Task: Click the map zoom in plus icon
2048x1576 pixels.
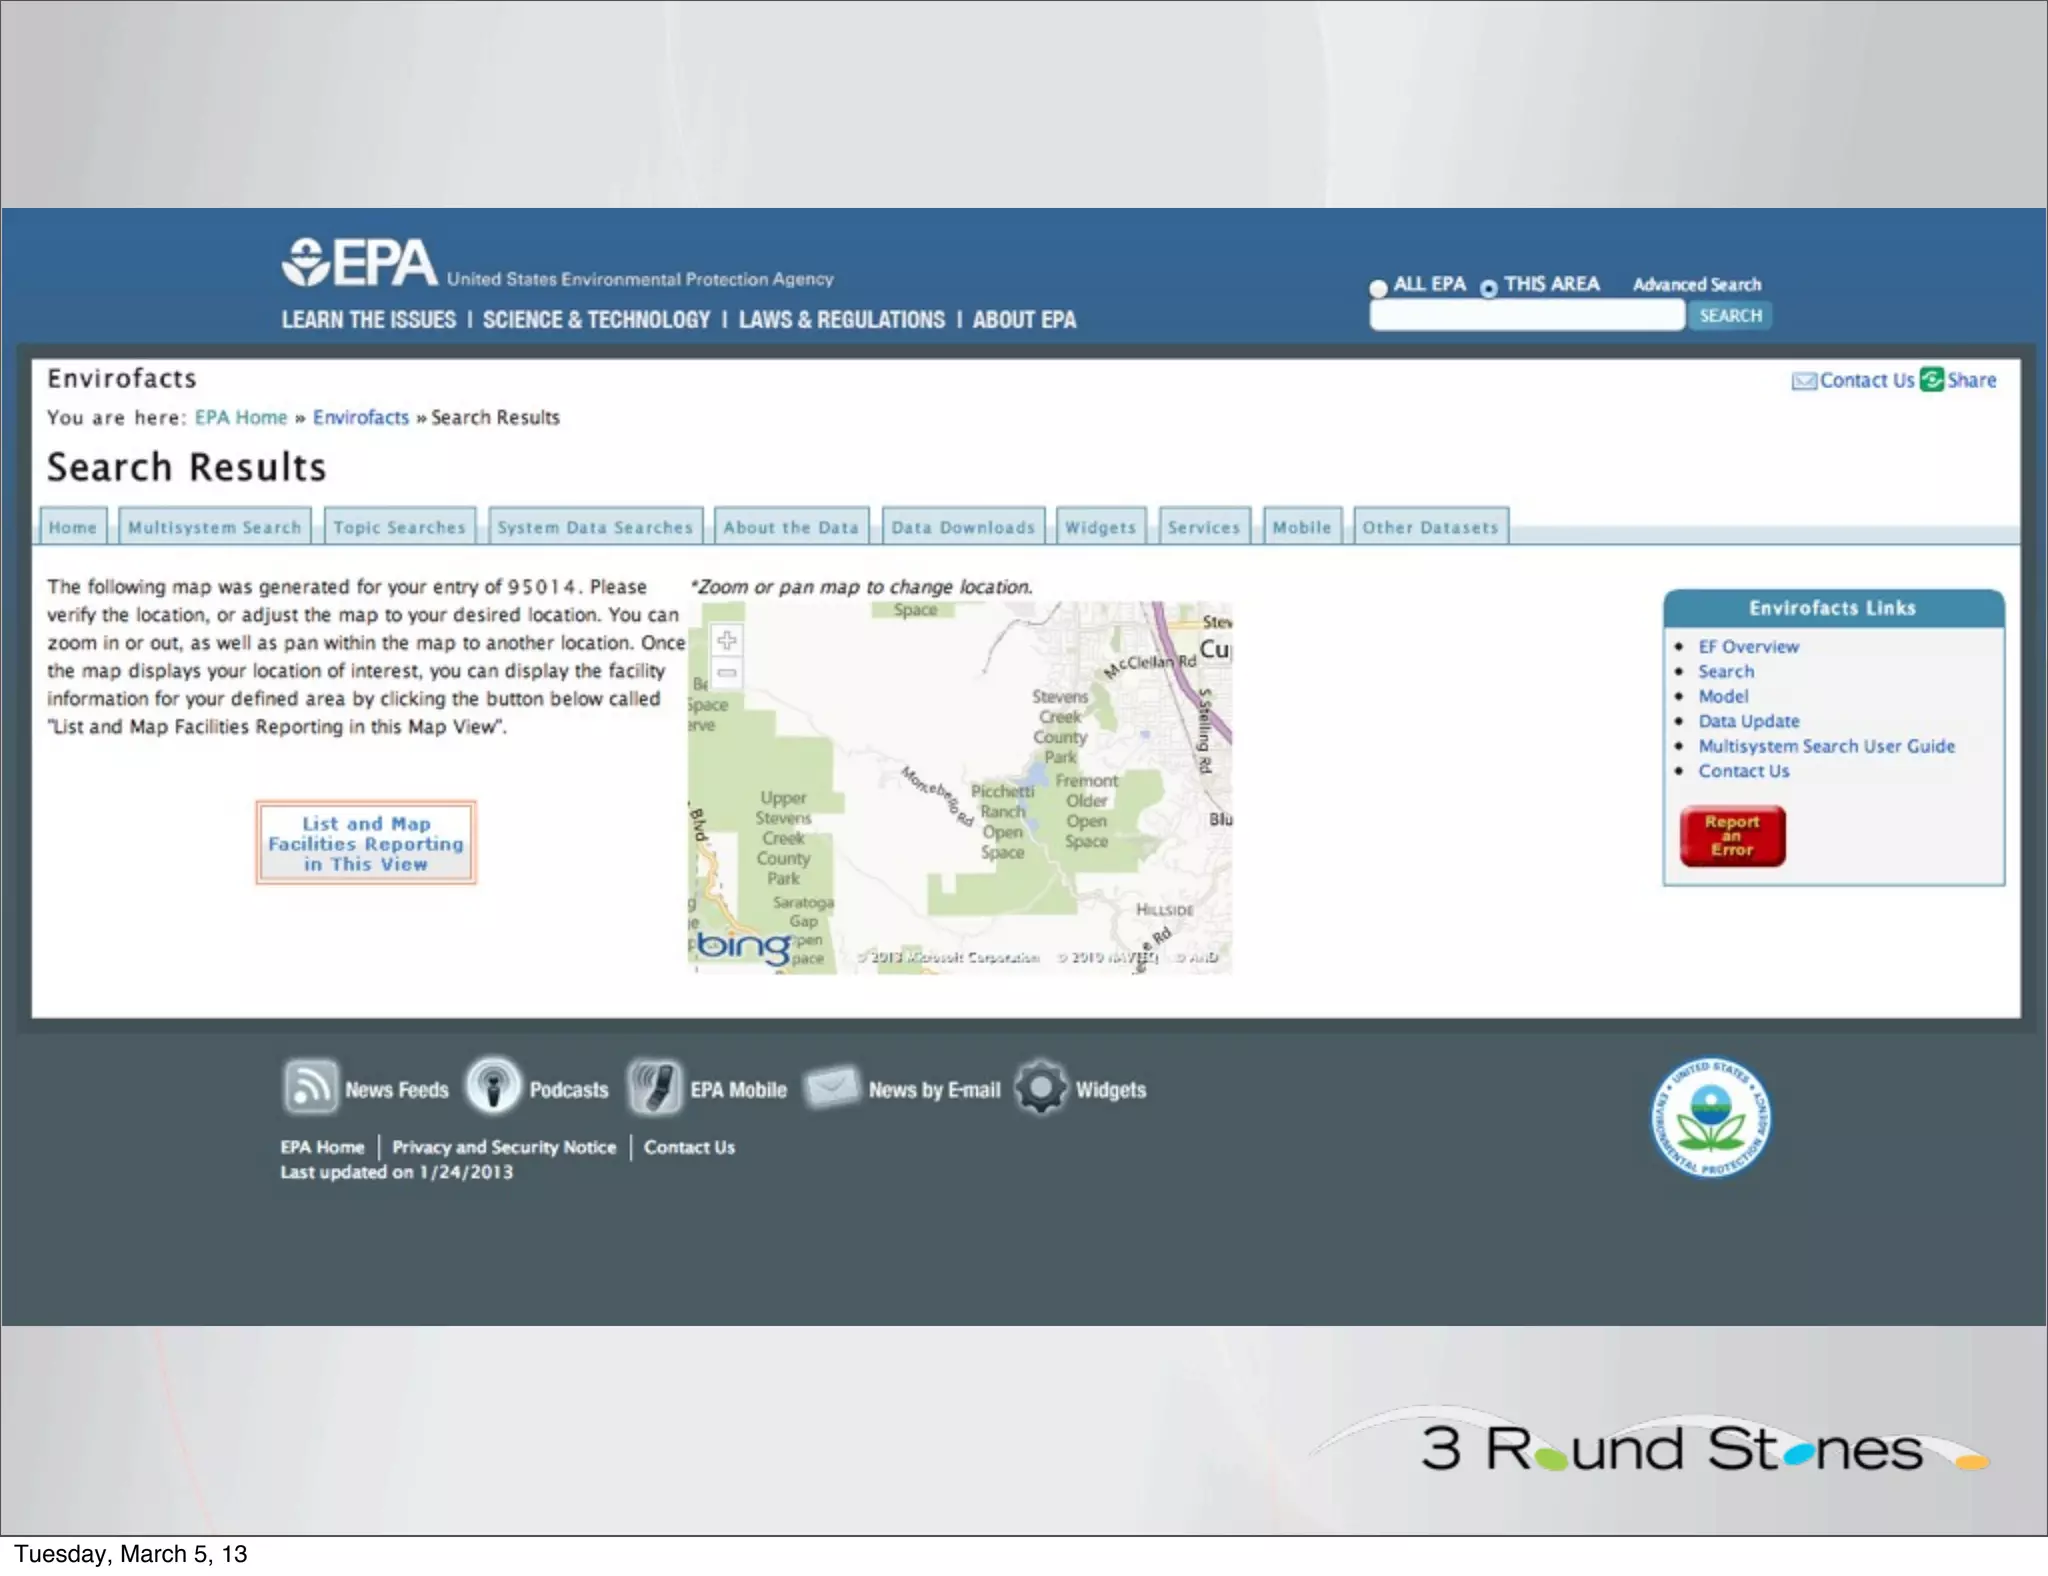Action: coord(727,640)
